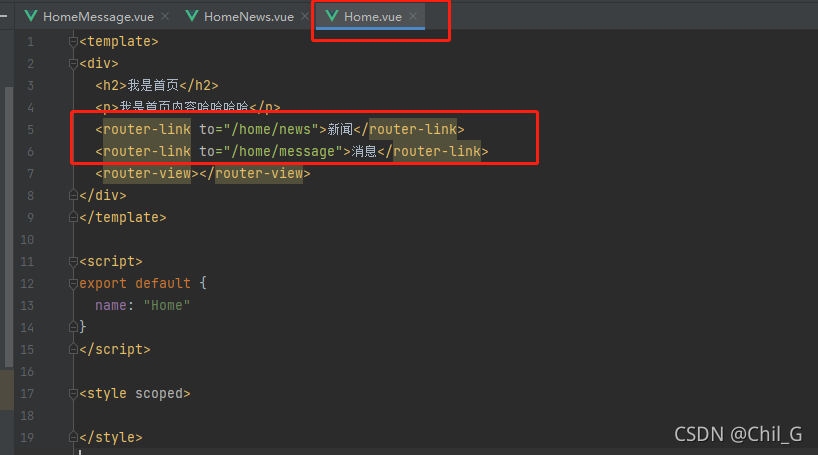Click the </style> fold marker on line 19
This screenshot has height=455, width=818.
(x=73, y=437)
